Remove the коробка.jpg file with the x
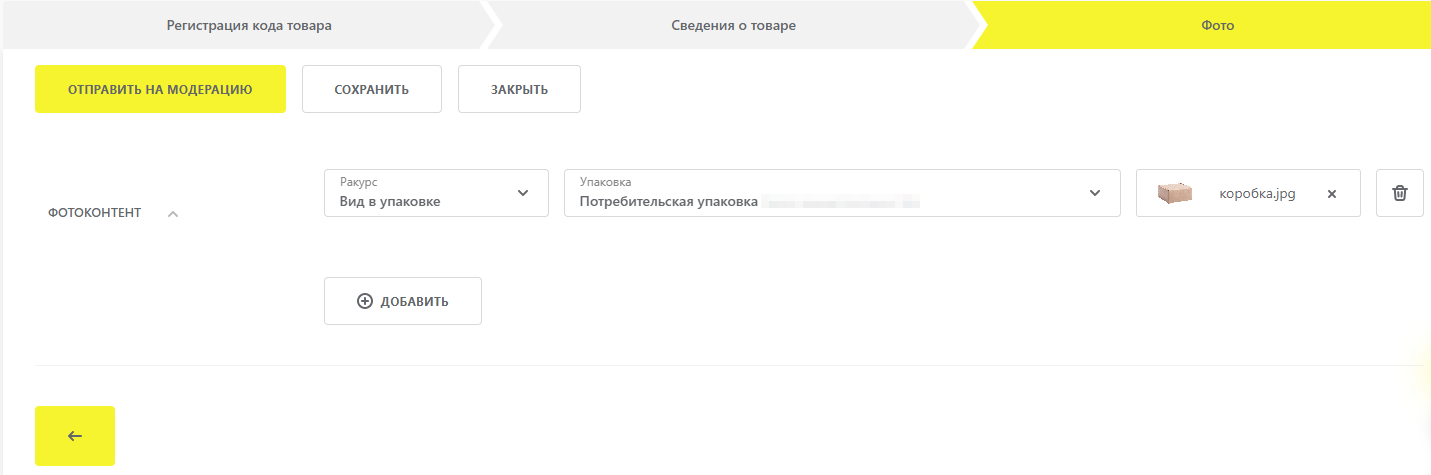Image resolution: width=1431 pixels, height=475 pixels. (x=1332, y=194)
